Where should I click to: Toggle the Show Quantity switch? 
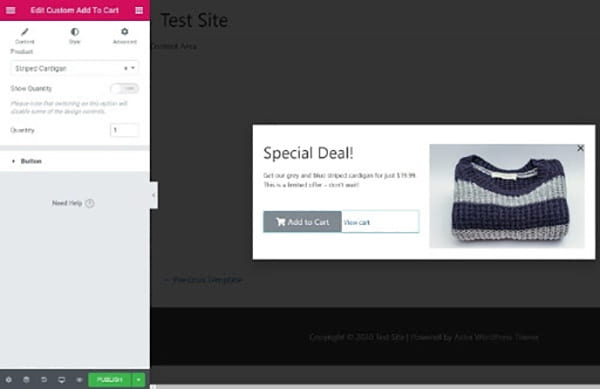click(124, 88)
